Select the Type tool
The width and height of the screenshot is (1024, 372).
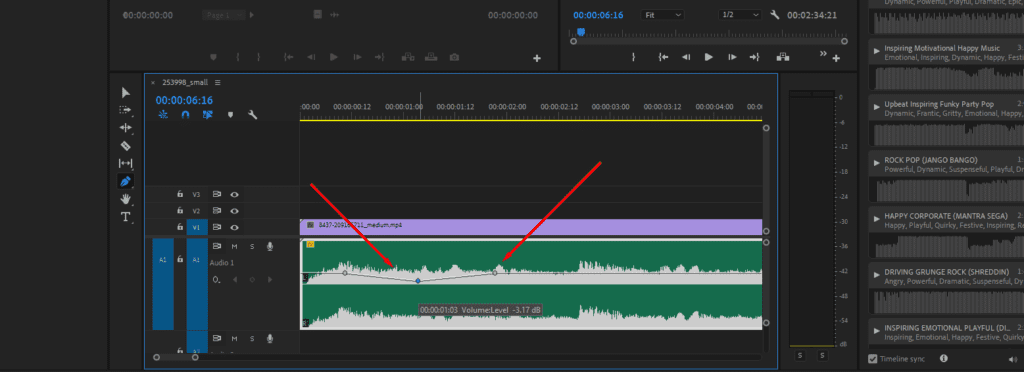click(x=125, y=216)
